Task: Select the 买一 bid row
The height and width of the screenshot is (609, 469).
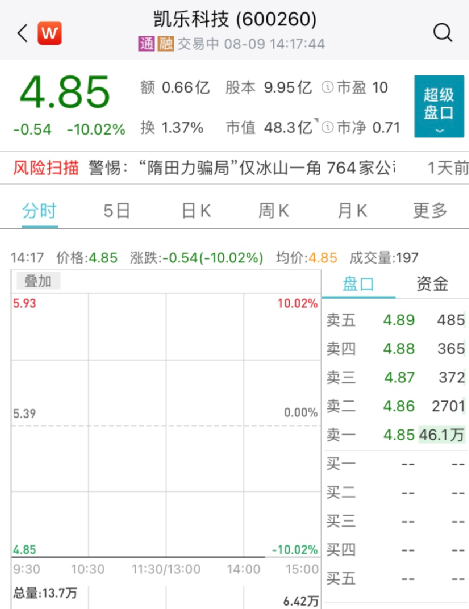Action: [396, 464]
